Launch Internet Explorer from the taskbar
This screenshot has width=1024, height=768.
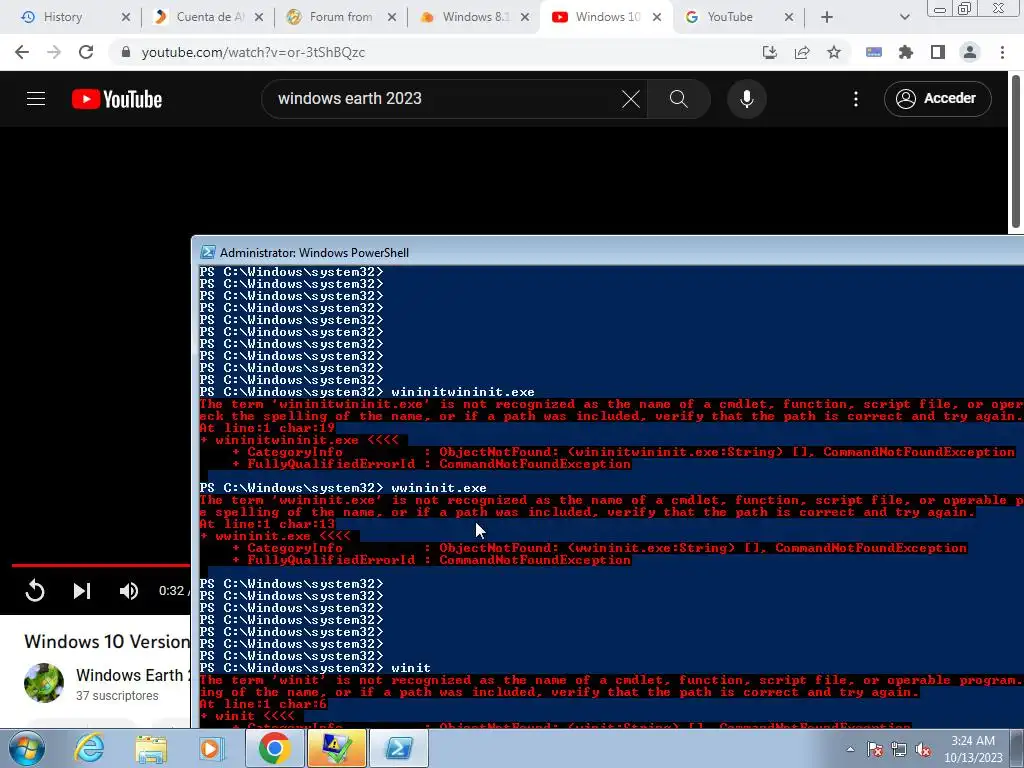(x=89, y=748)
